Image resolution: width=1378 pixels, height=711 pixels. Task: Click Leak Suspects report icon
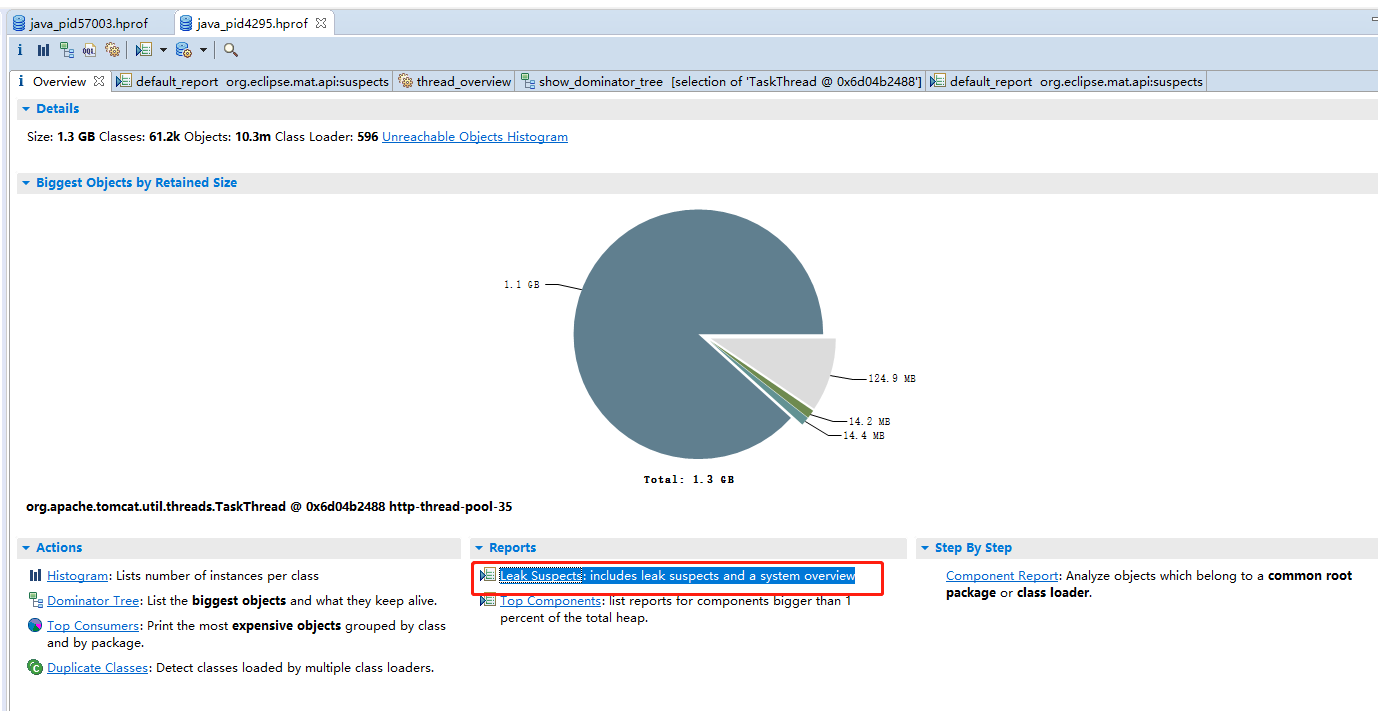pos(488,576)
